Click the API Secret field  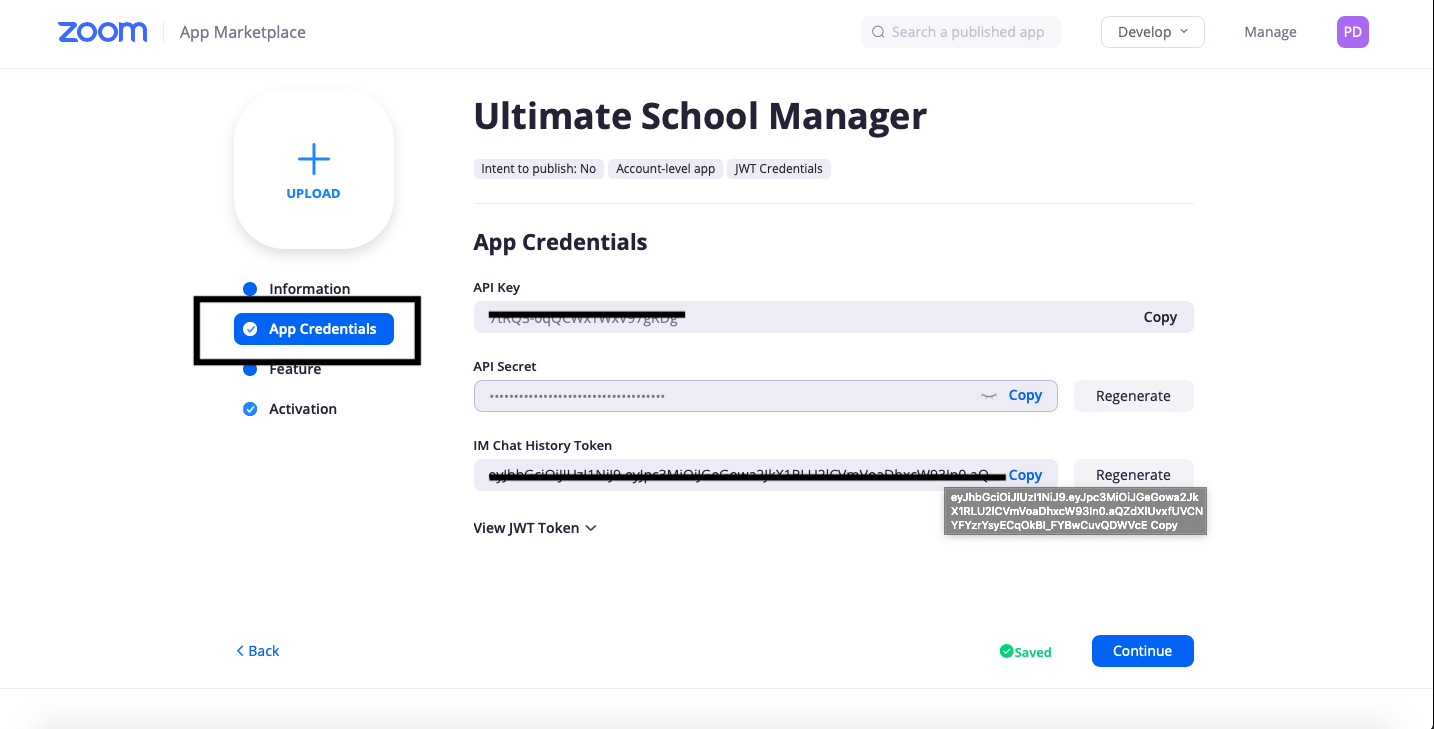(x=765, y=396)
